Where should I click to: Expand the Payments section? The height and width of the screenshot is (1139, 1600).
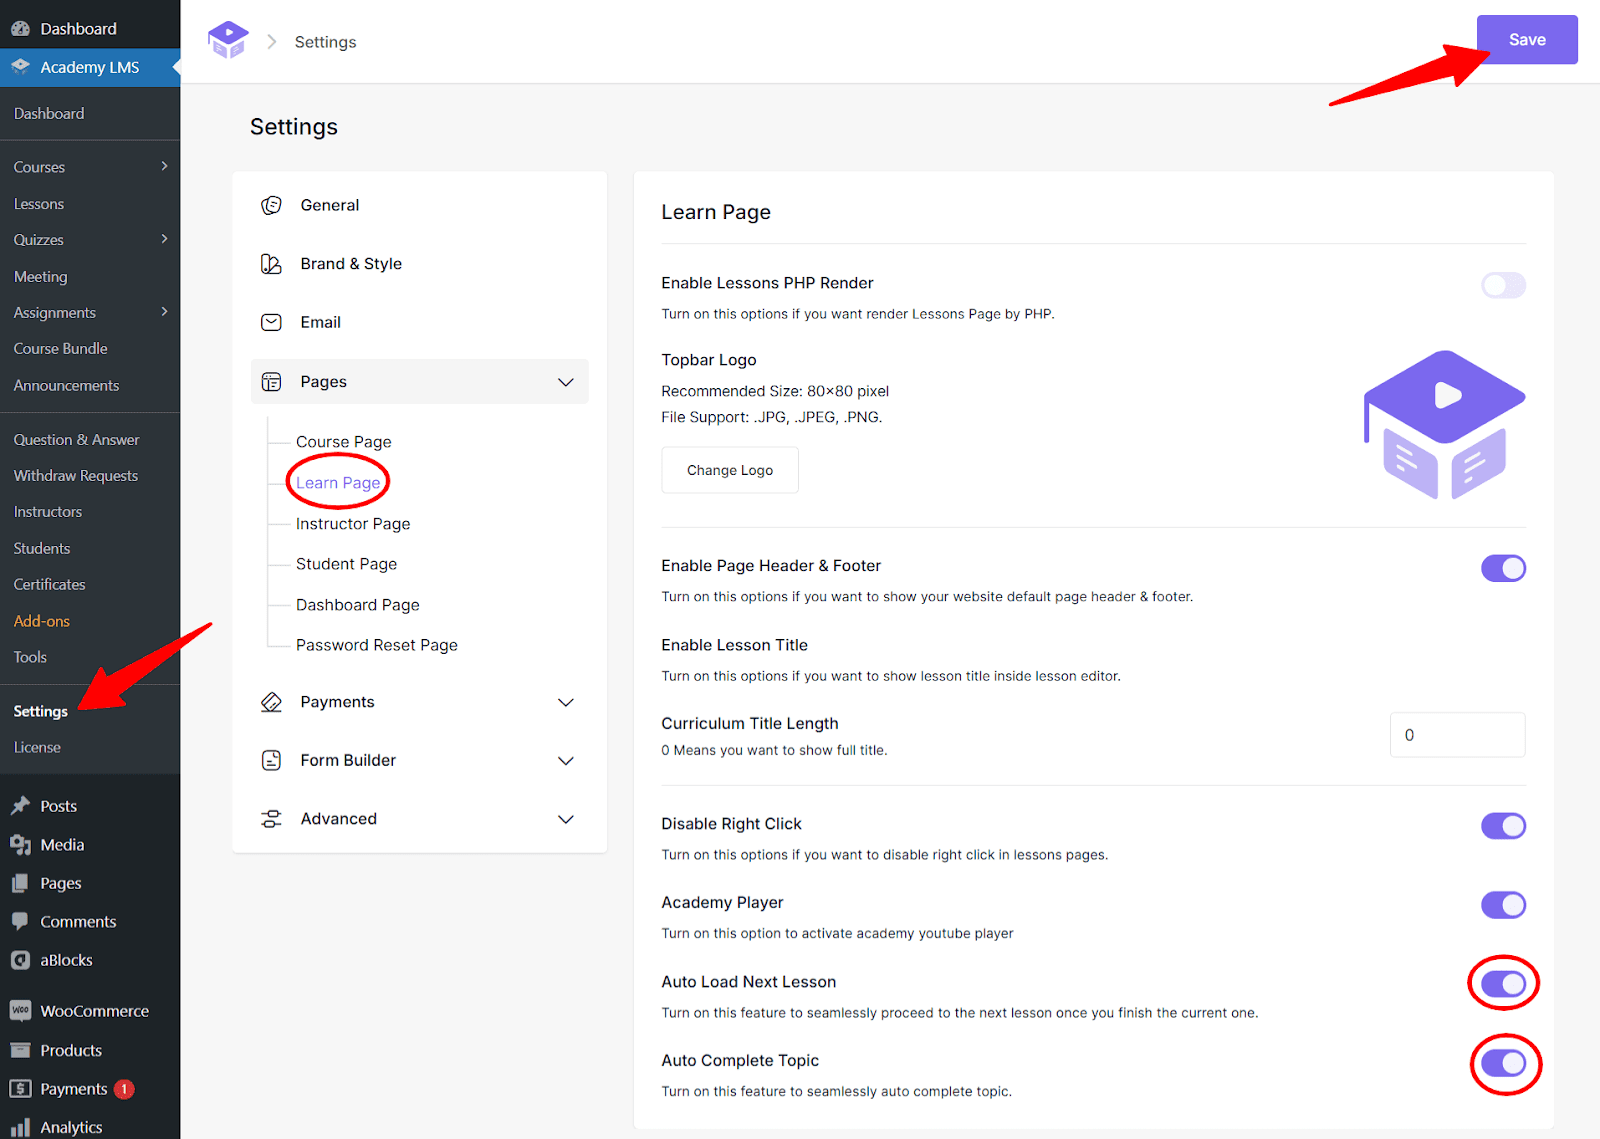pyautogui.click(x=566, y=701)
